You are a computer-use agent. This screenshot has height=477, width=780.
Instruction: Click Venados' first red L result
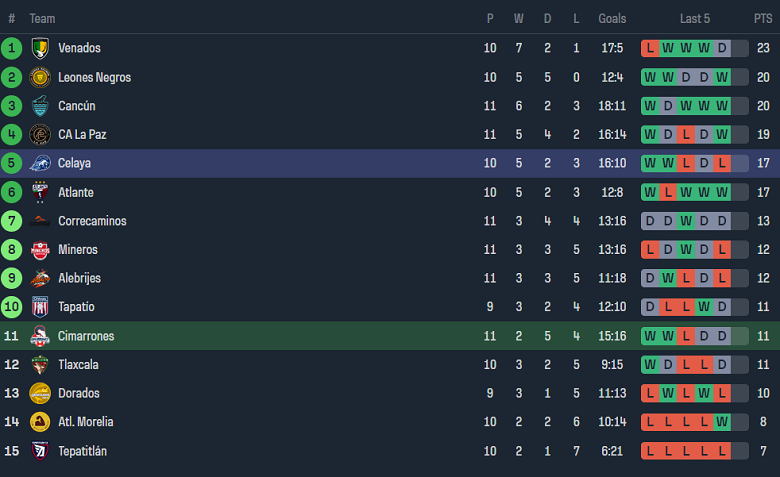[x=651, y=48]
